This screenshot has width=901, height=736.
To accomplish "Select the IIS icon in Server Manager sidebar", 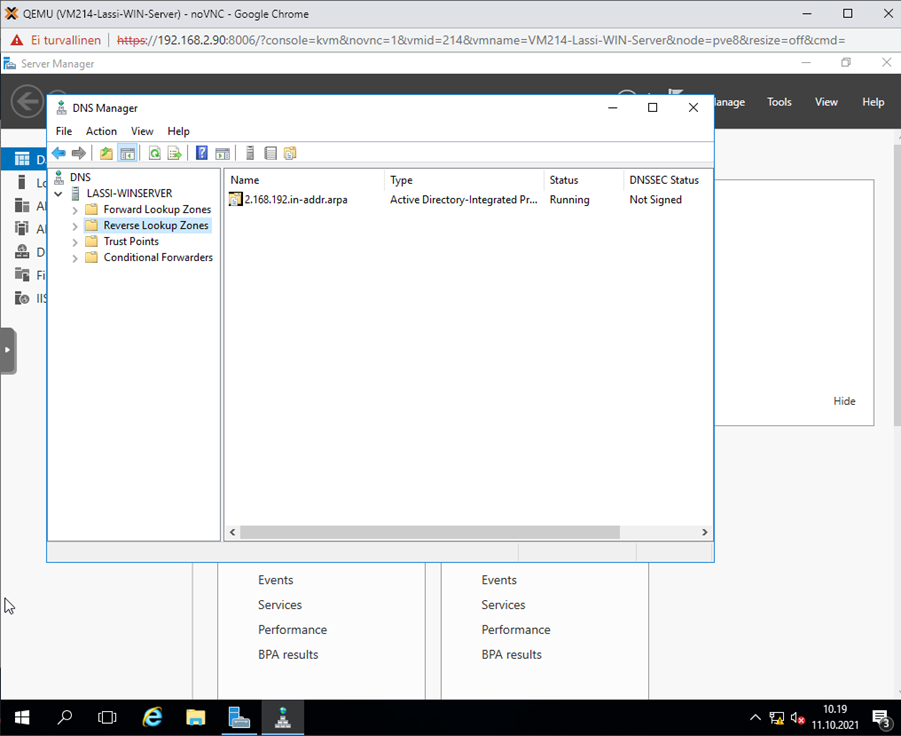I will point(22,298).
